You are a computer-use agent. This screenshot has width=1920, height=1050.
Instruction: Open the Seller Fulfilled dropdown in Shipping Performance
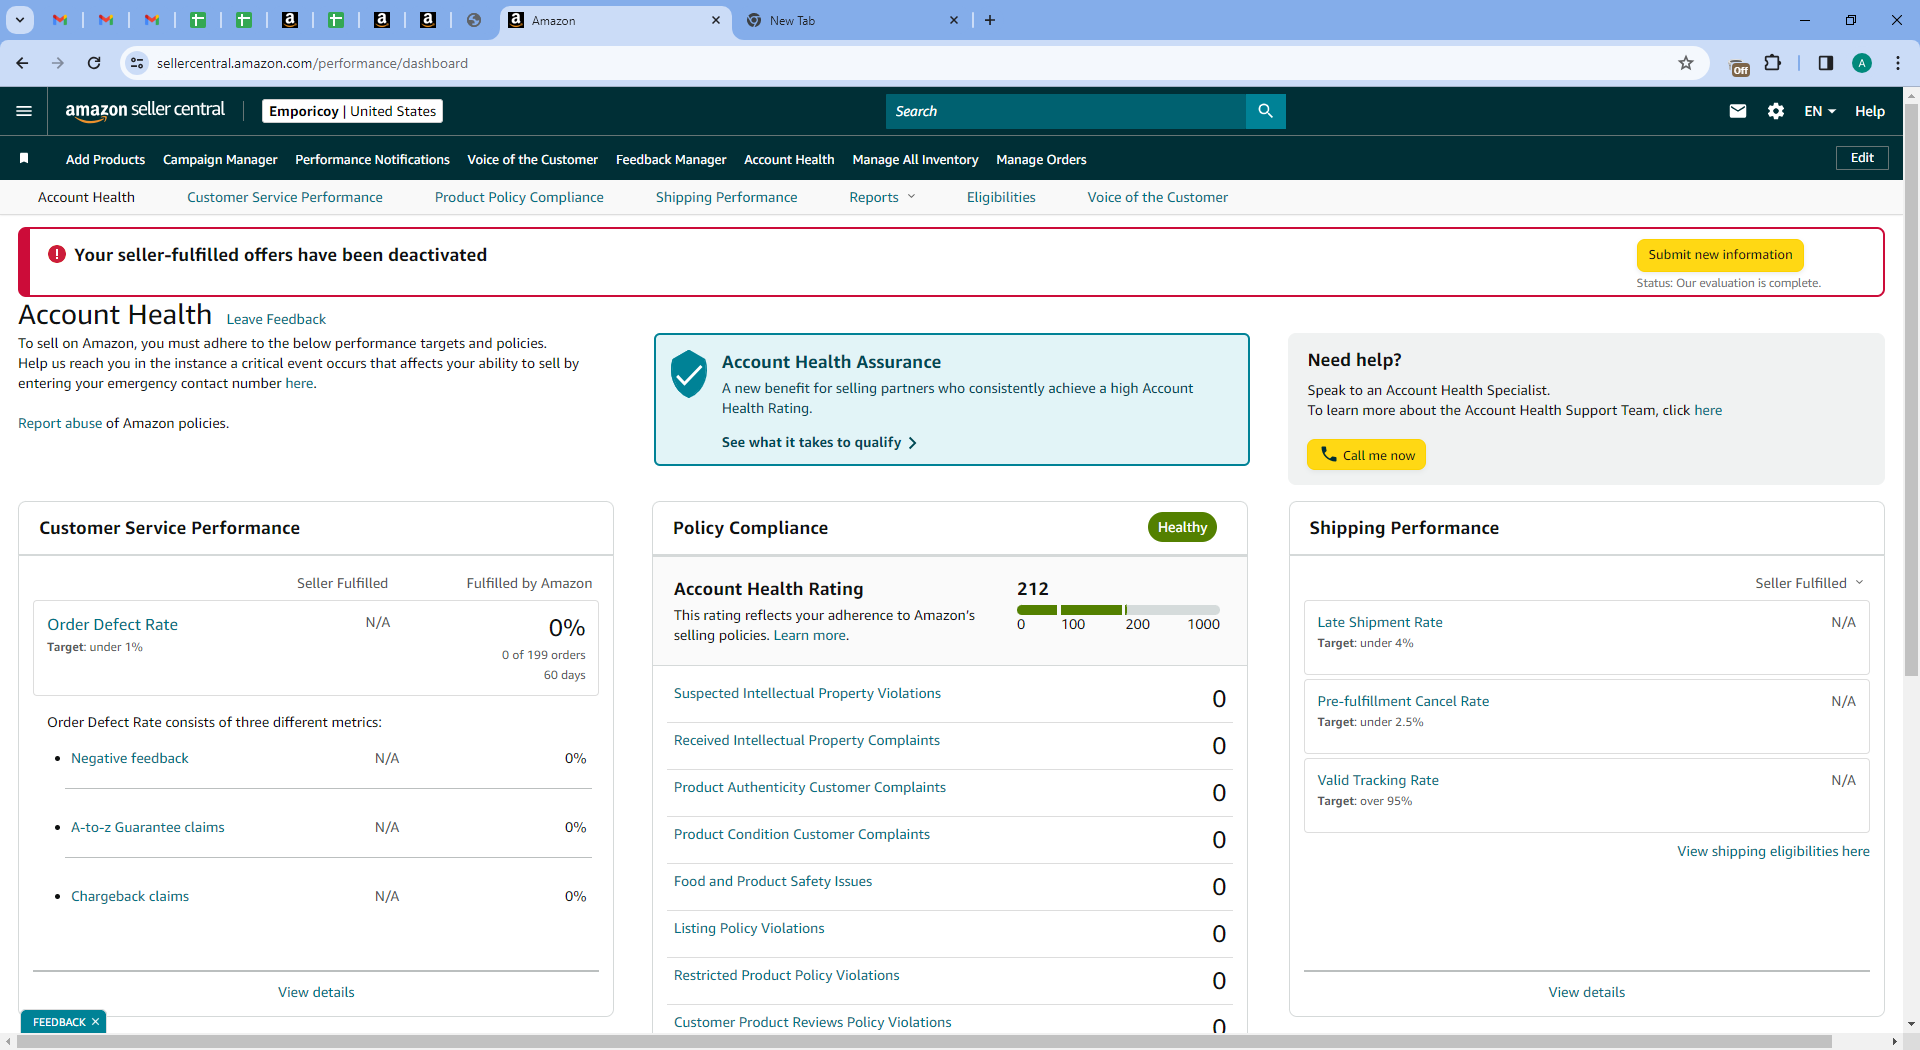click(x=1809, y=583)
